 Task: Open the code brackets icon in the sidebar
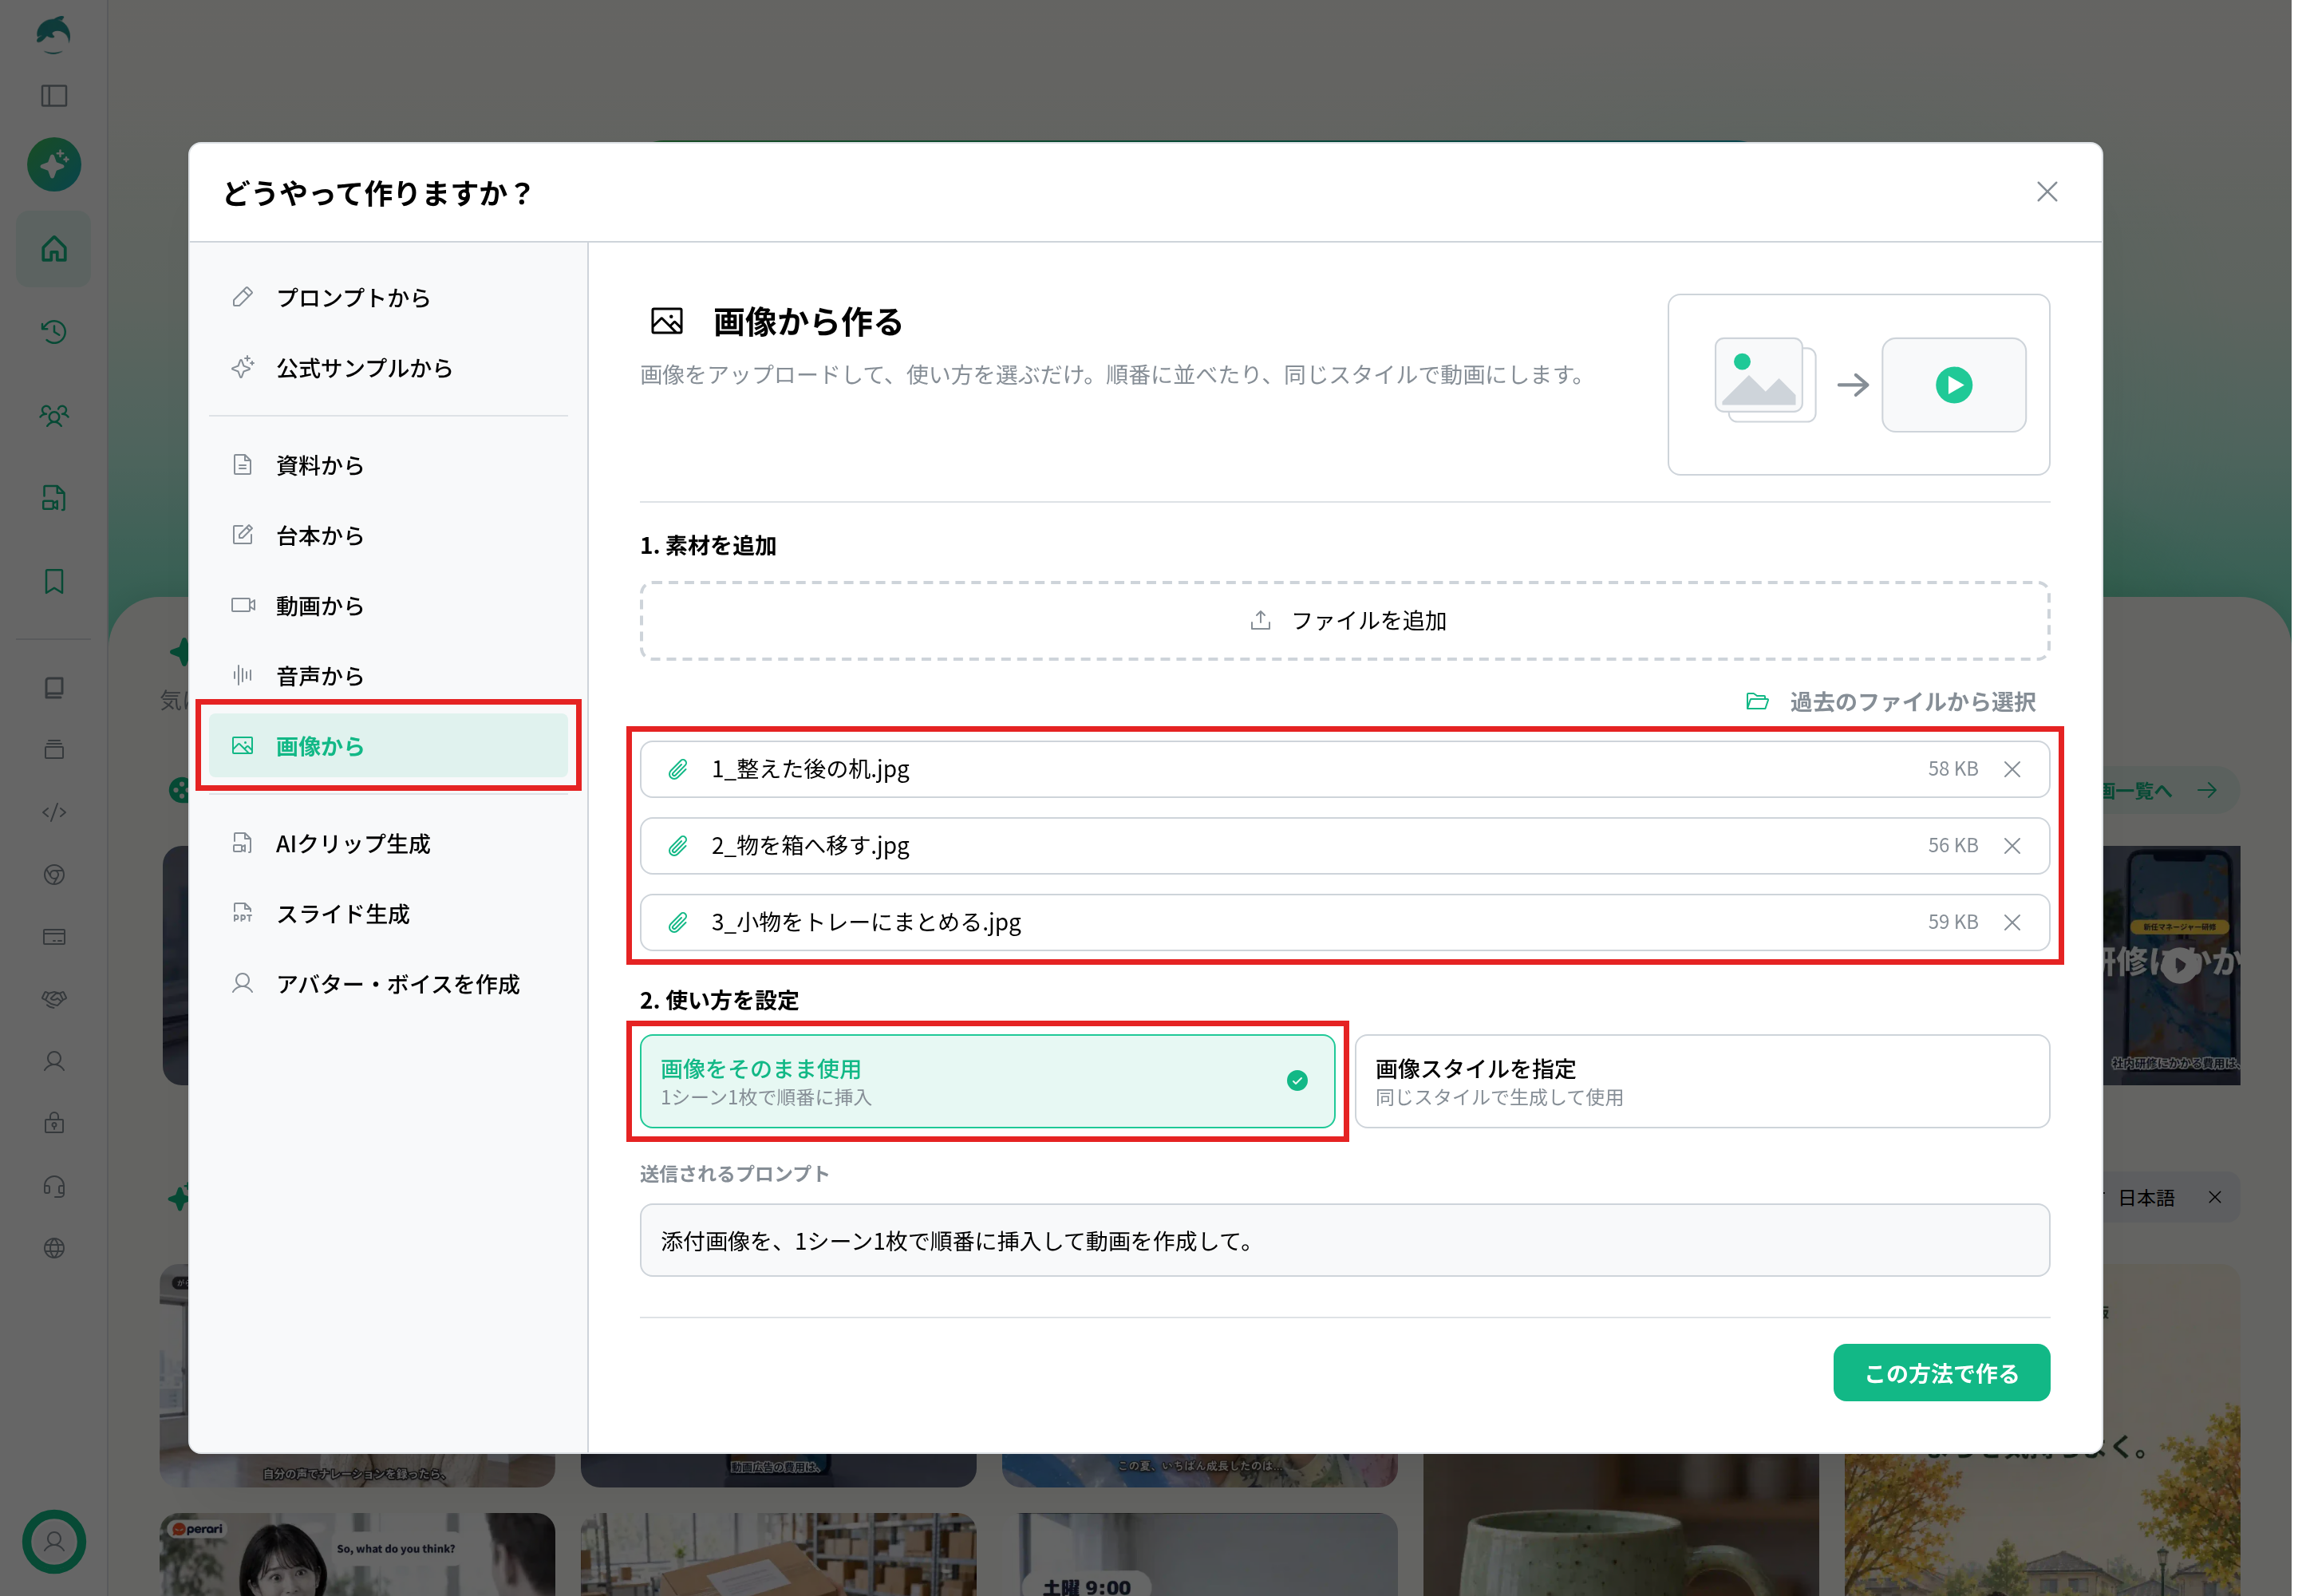pos(54,812)
